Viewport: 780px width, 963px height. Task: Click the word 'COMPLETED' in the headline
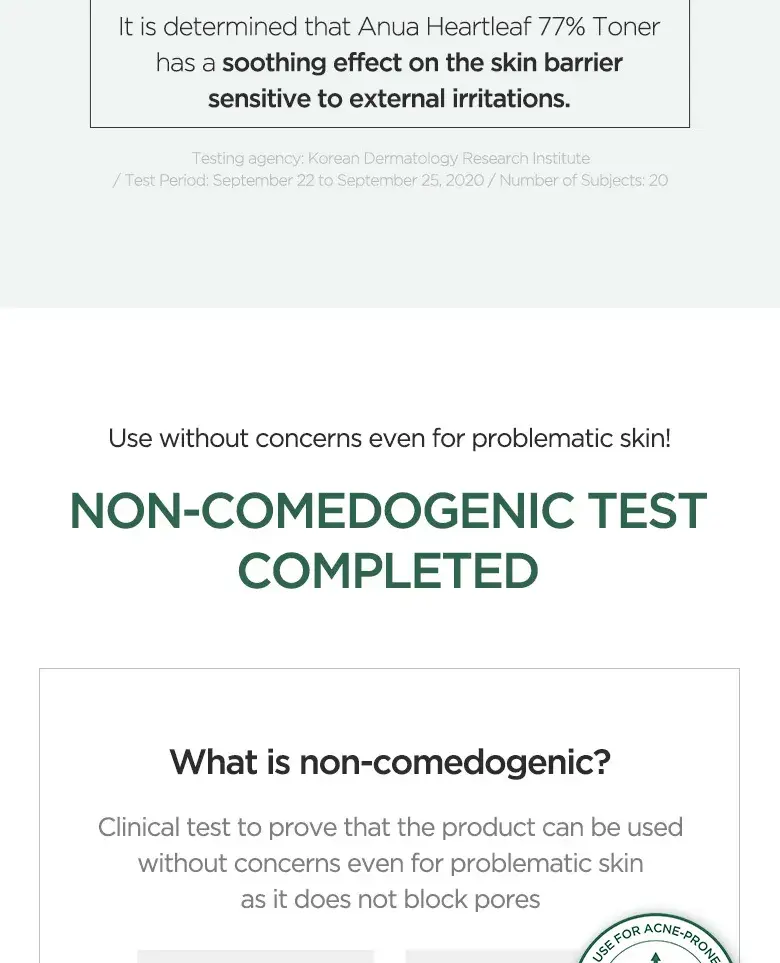[x=388, y=572]
